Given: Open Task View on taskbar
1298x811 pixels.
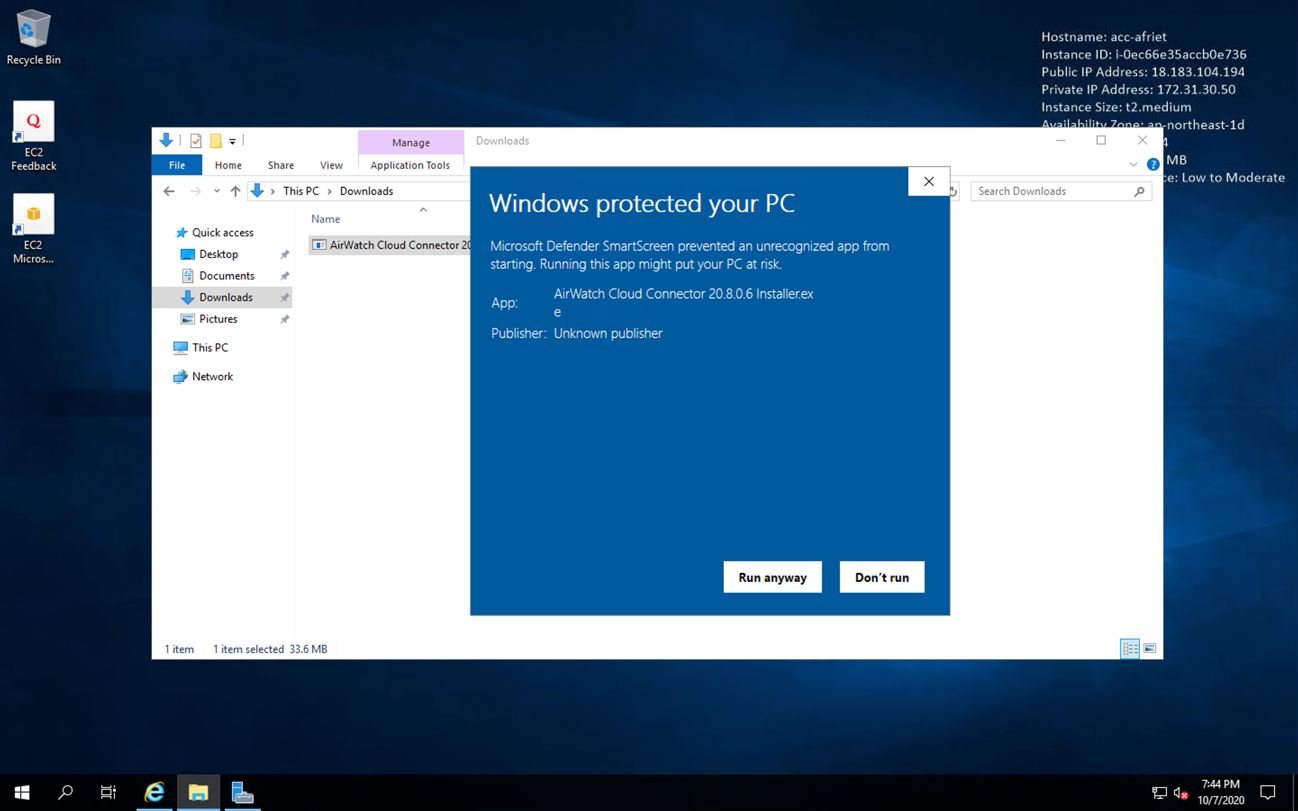Looking at the screenshot, I should click(x=109, y=792).
